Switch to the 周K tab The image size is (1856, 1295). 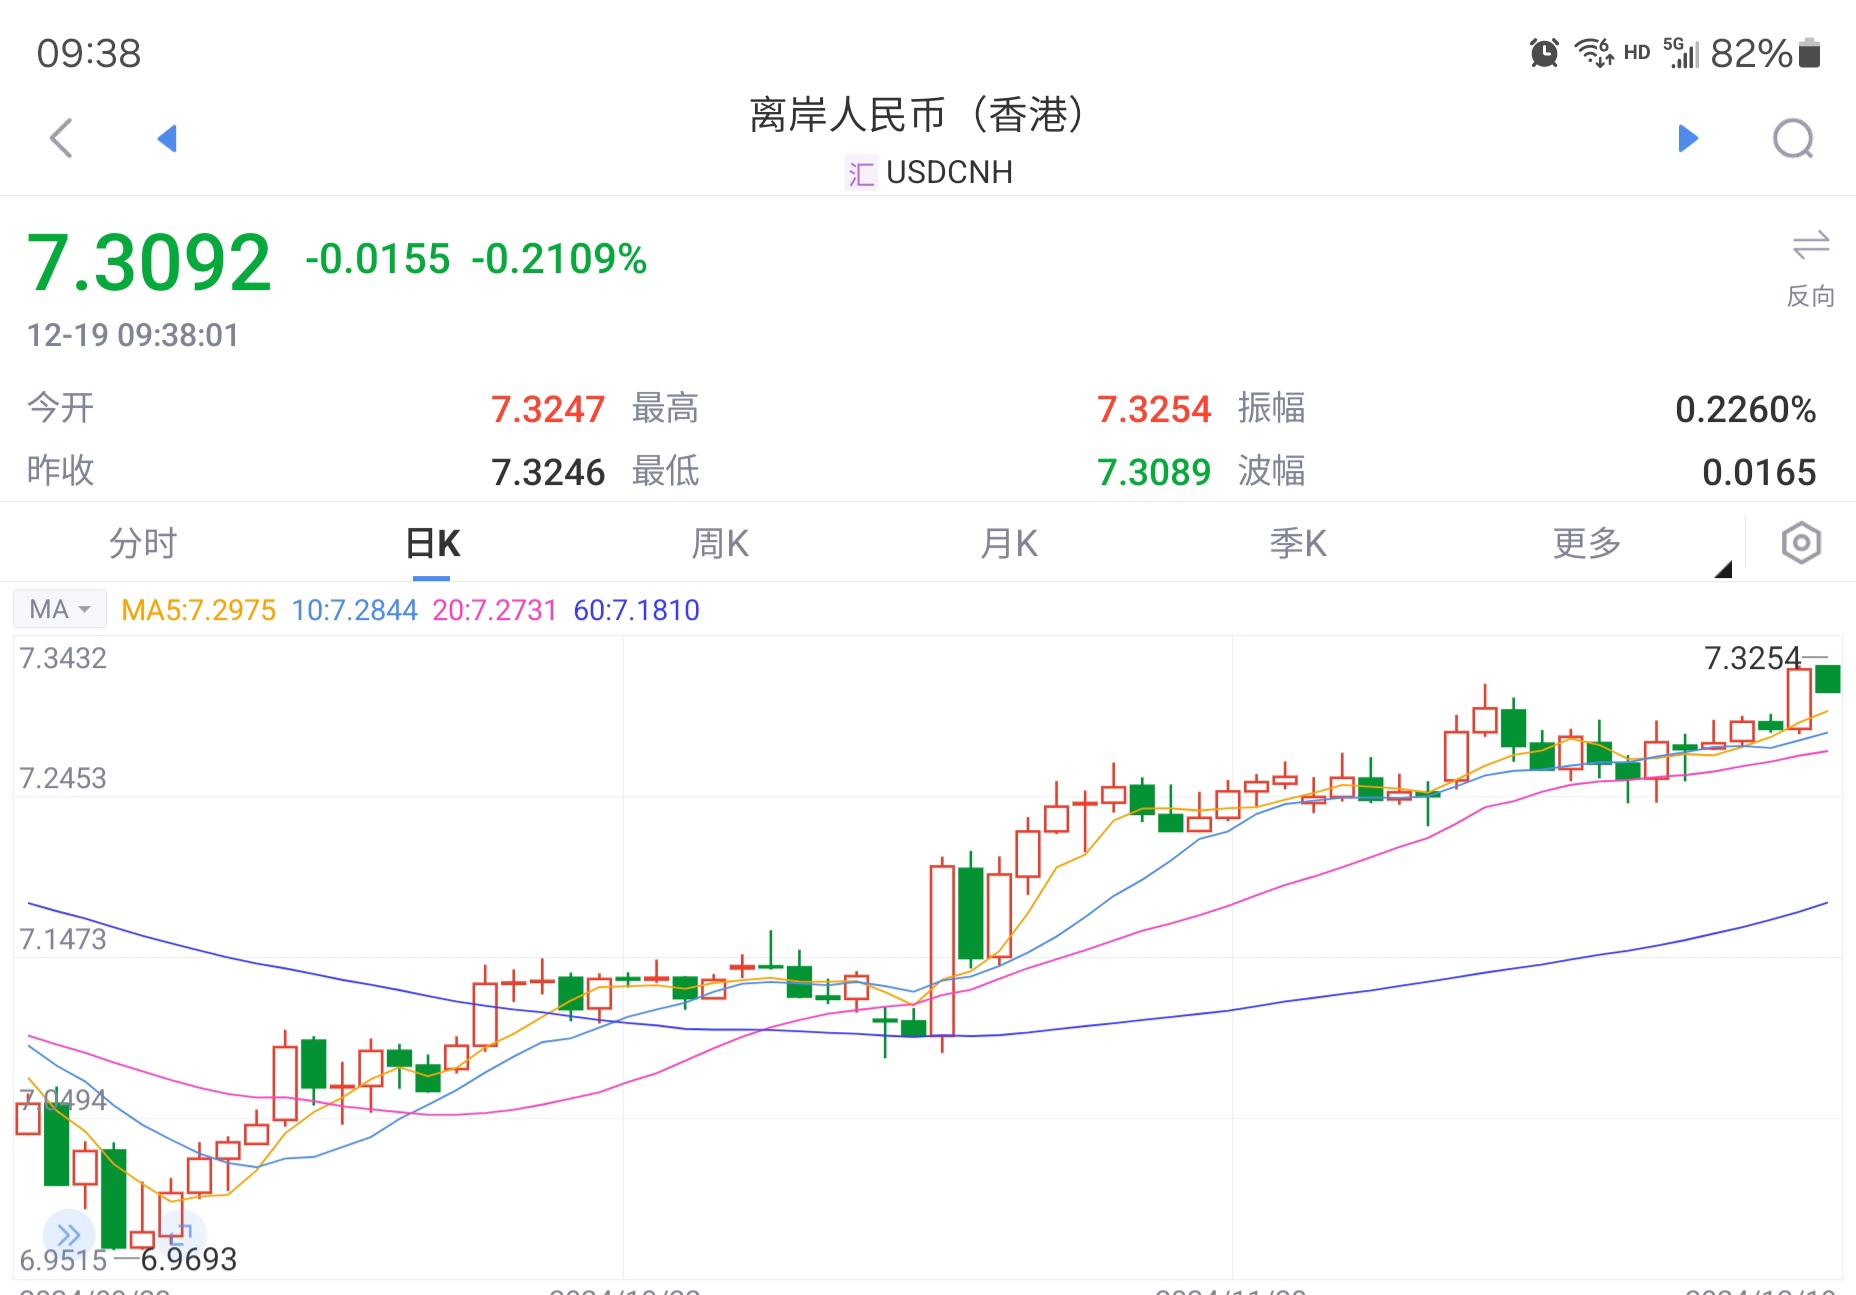tap(720, 543)
